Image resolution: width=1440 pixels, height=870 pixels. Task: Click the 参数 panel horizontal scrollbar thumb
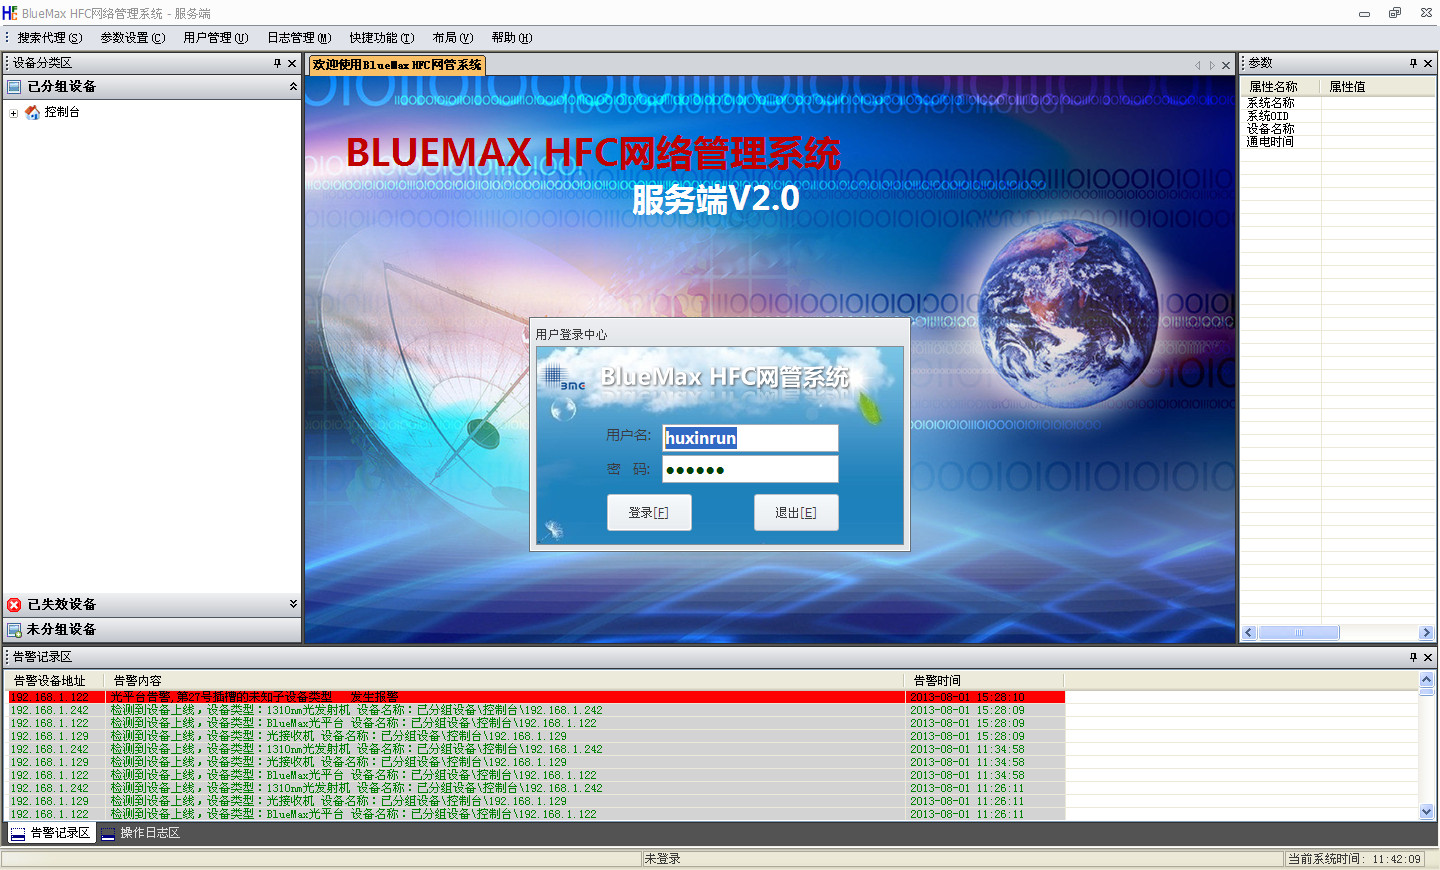click(x=1299, y=633)
